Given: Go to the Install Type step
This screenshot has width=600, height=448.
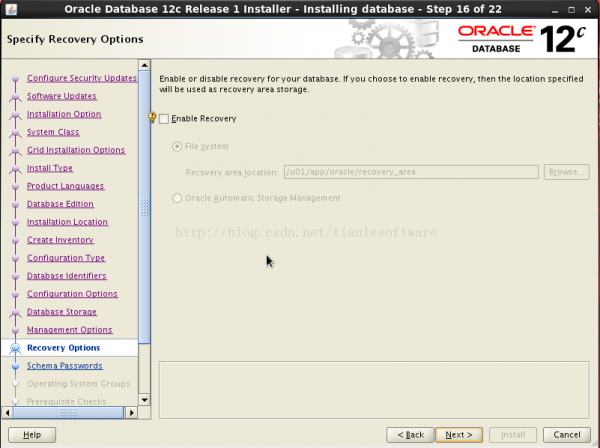Looking at the screenshot, I should tap(50, 168).
